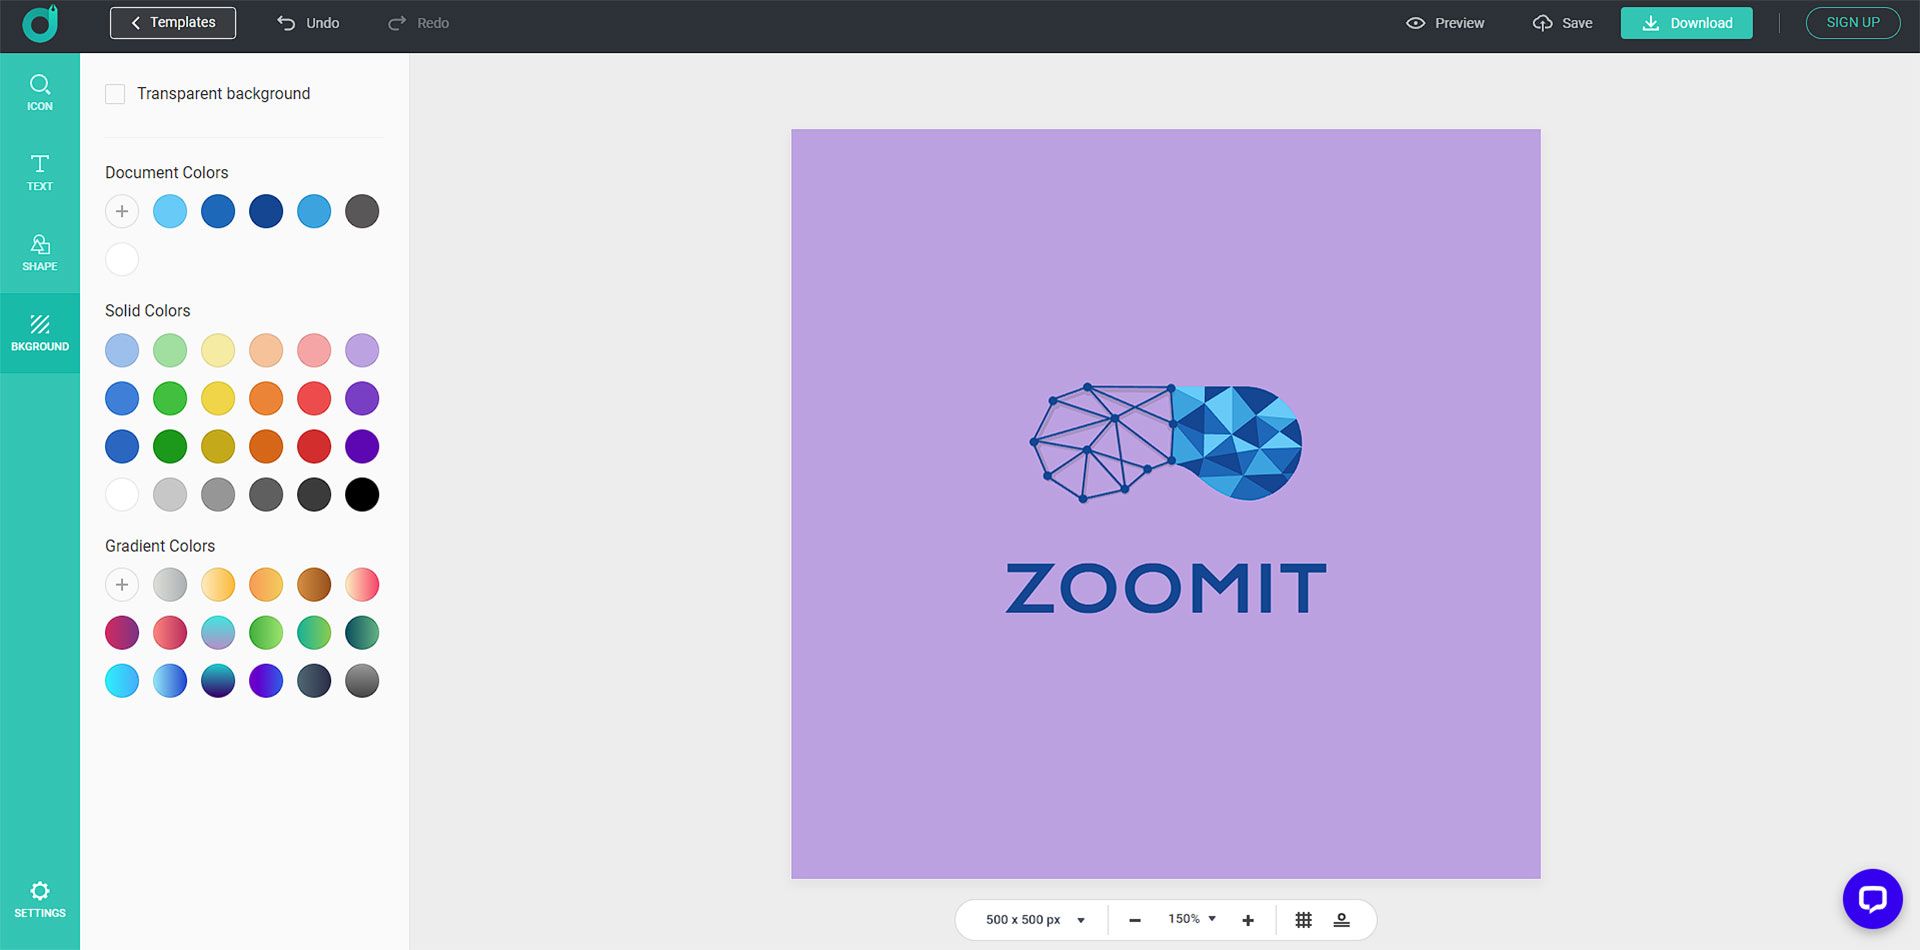
Task: Add a new document color
Action: point(122,212)
